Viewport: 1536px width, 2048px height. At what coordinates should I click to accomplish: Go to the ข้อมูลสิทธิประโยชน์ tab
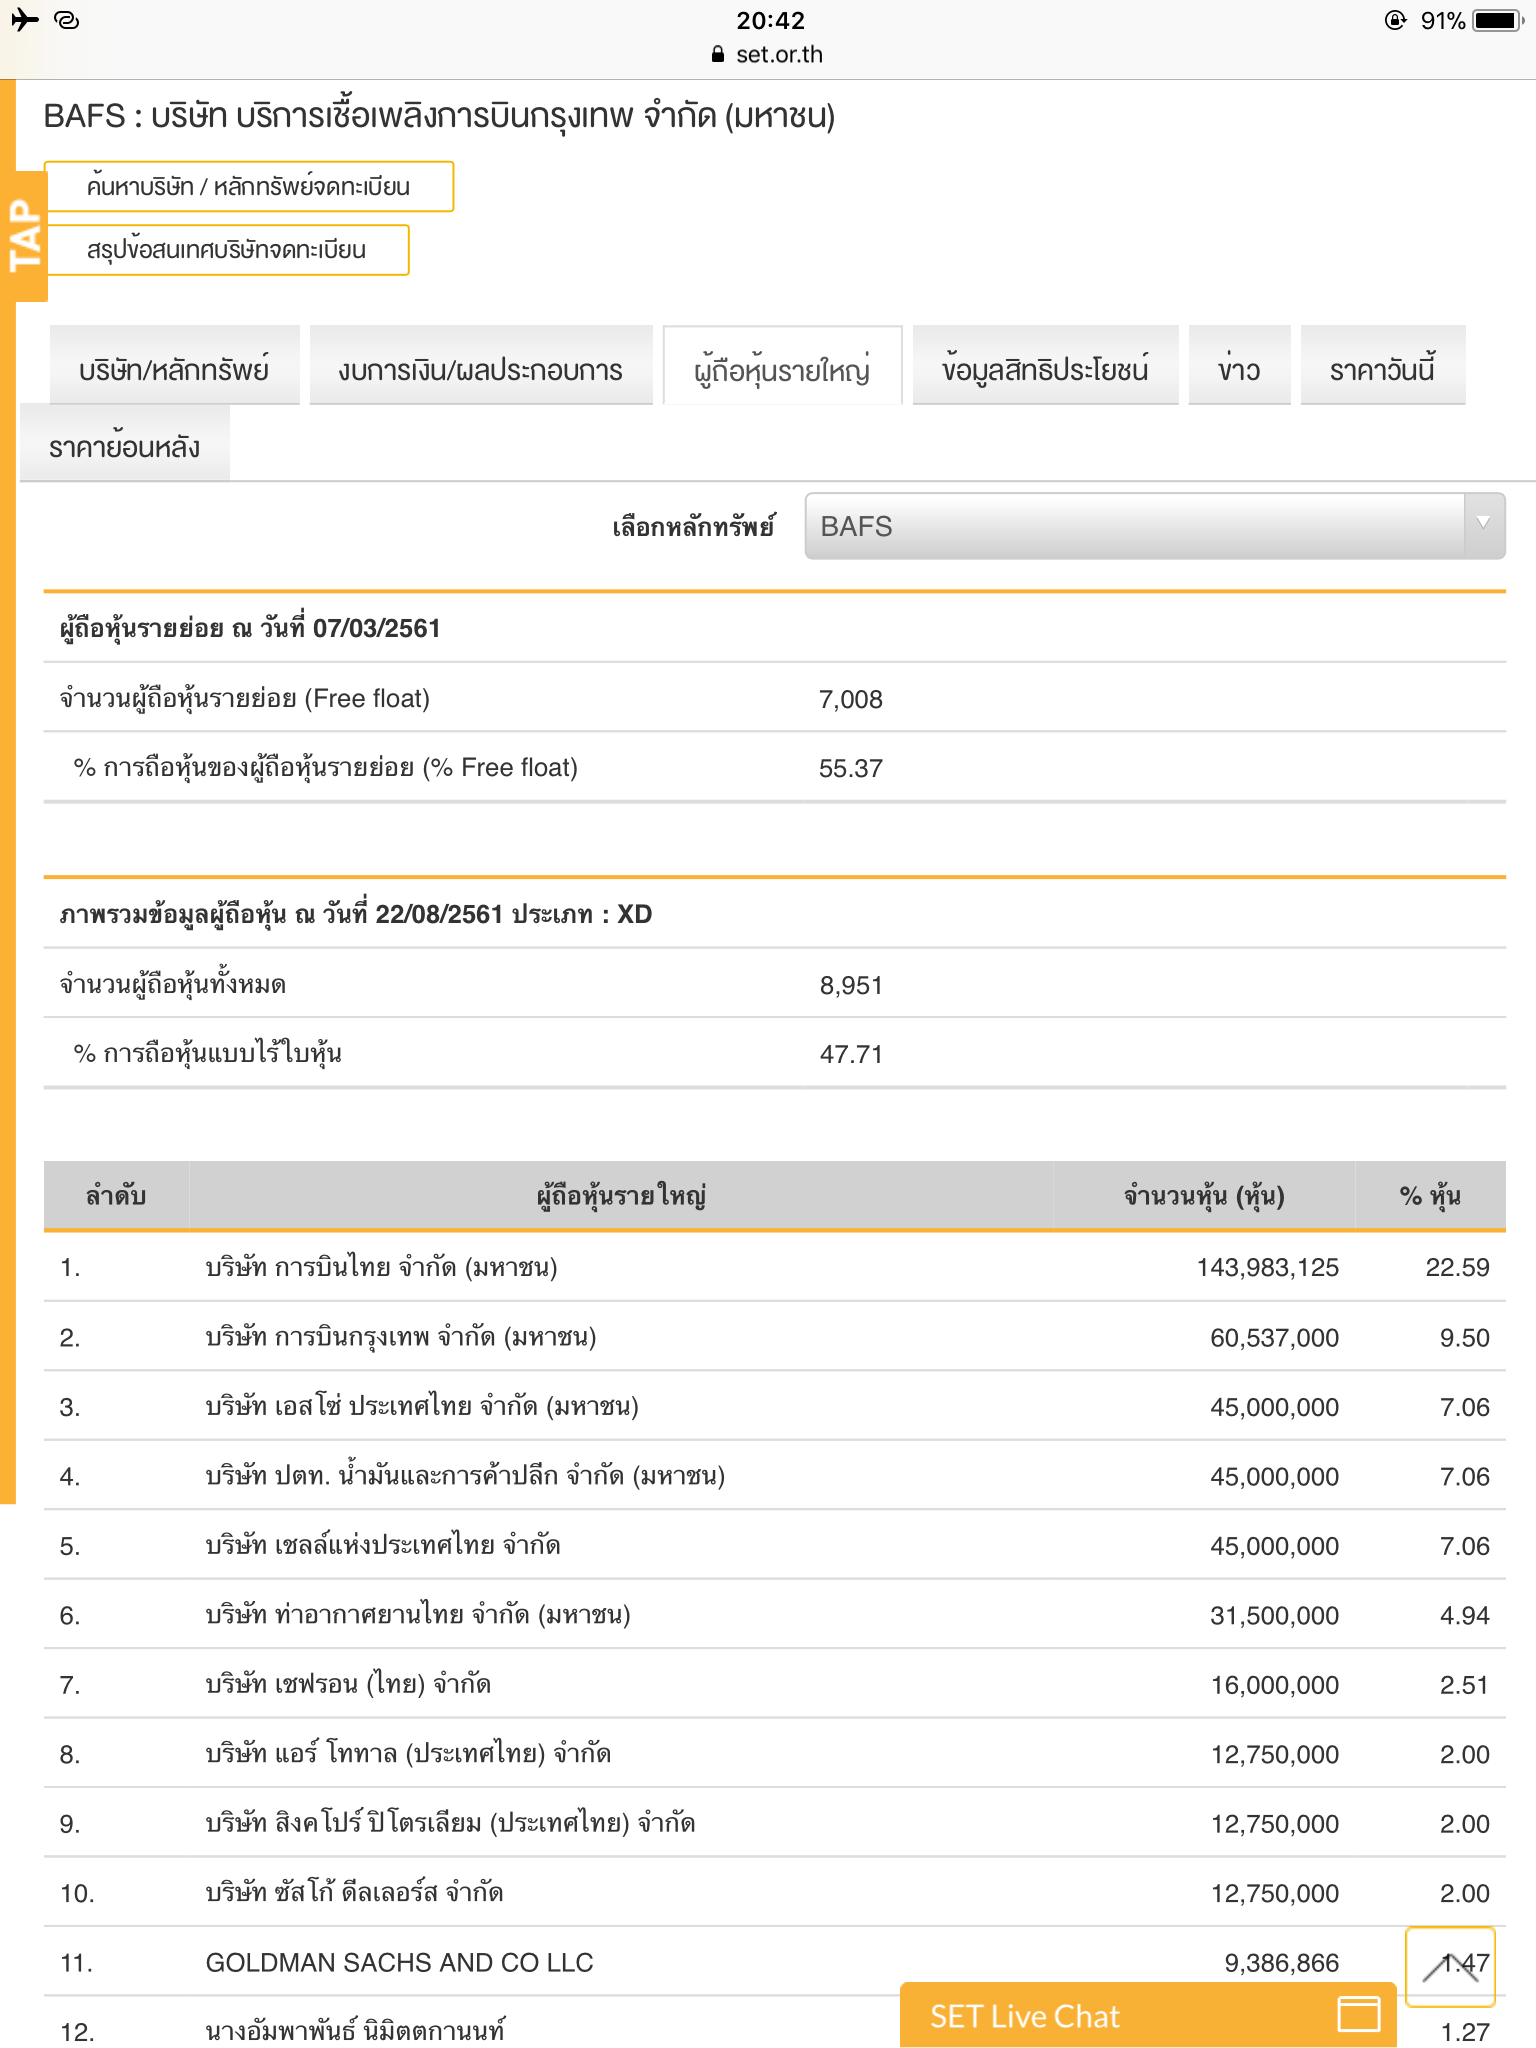(1045, 367)
